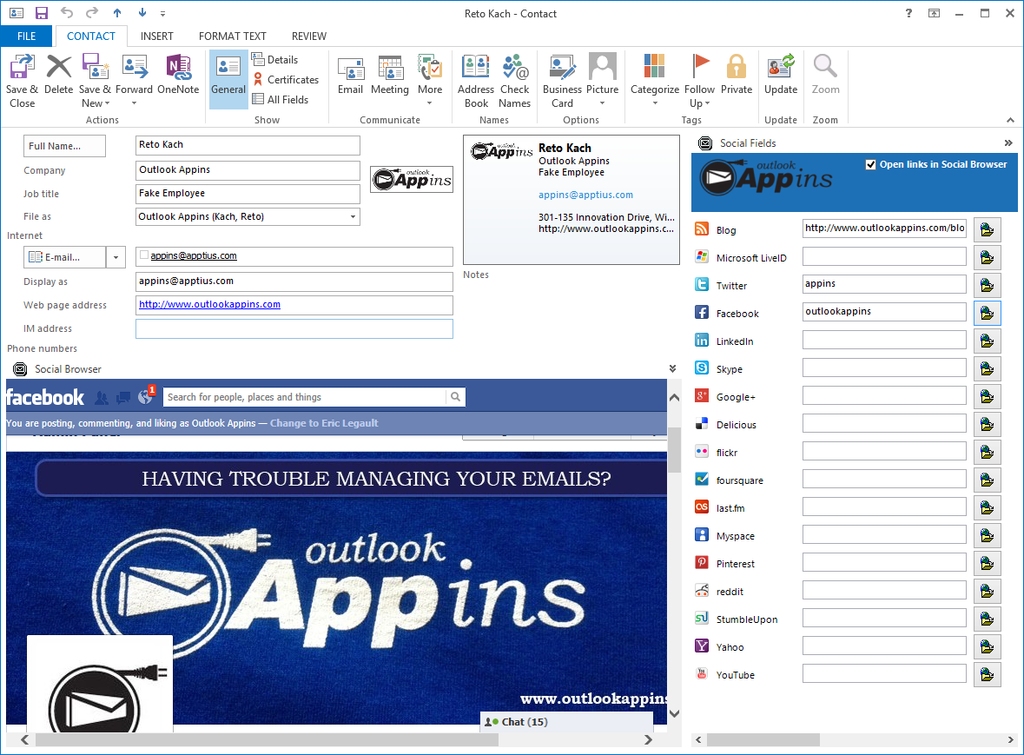This screenshot has width=1024, height=755.
Task: Open LinkedIn link button
Action: click(x=987, y=341)
